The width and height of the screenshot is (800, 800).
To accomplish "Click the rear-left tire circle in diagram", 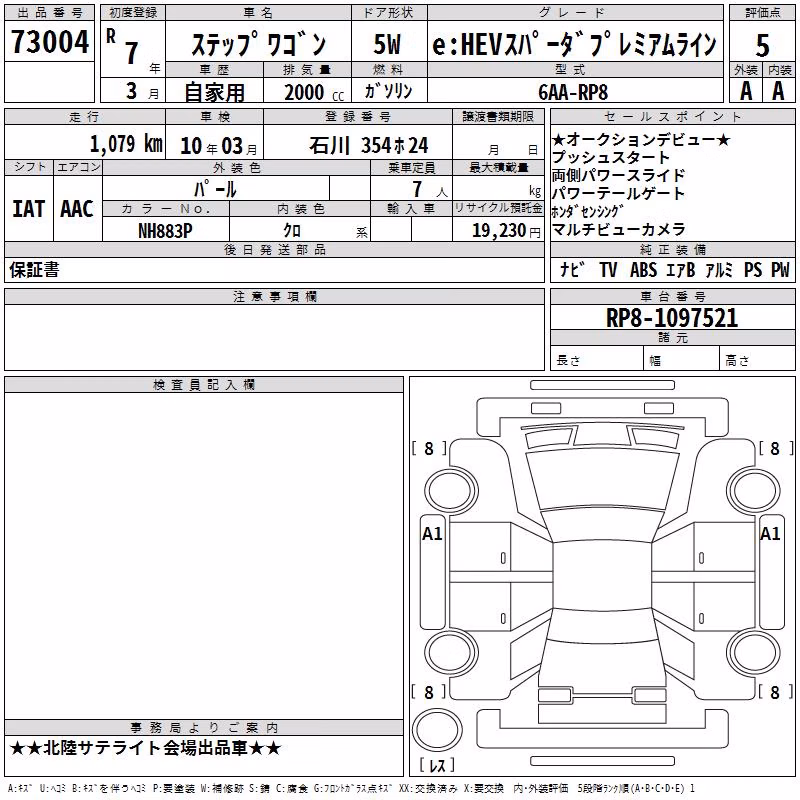I will pyautogui.click(x=451, y=653).
